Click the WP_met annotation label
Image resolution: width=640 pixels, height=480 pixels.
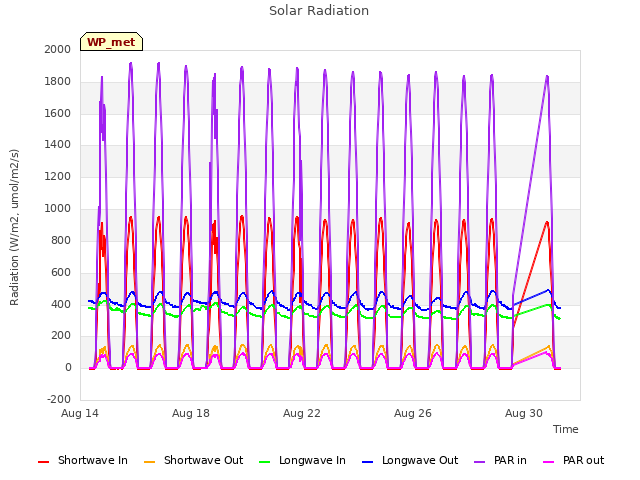(x=111, y=42)
